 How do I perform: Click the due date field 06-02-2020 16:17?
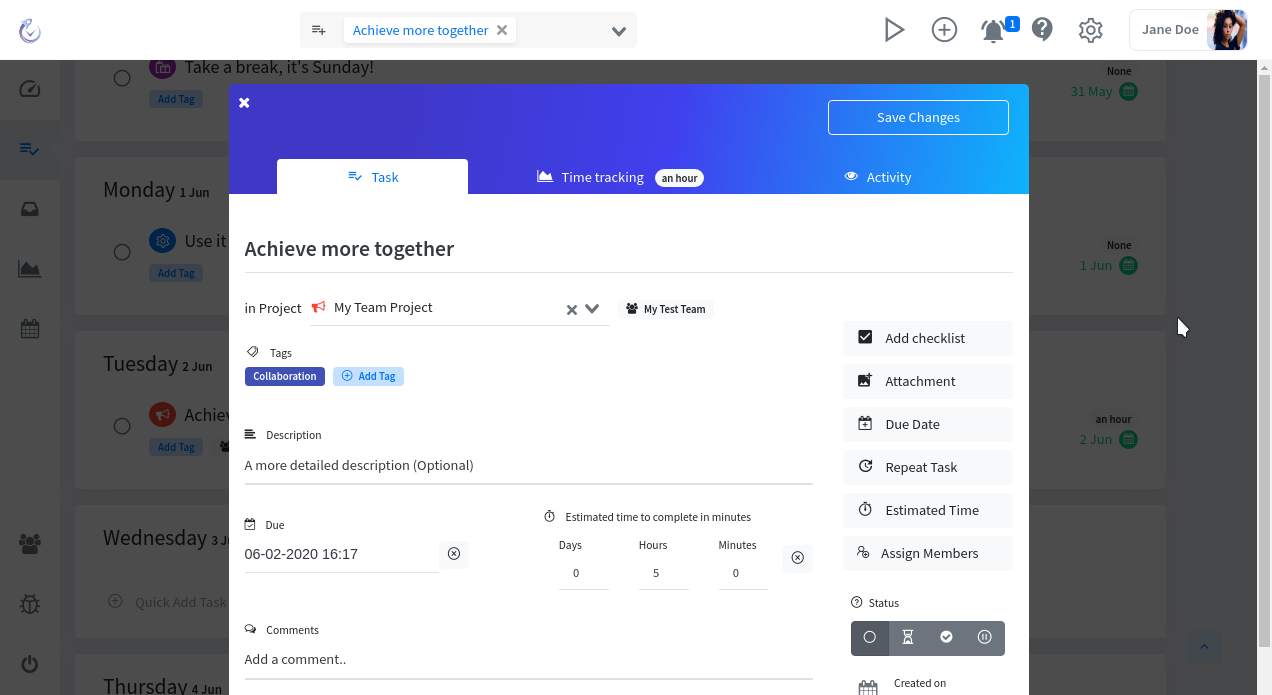[x=341, y=554]
